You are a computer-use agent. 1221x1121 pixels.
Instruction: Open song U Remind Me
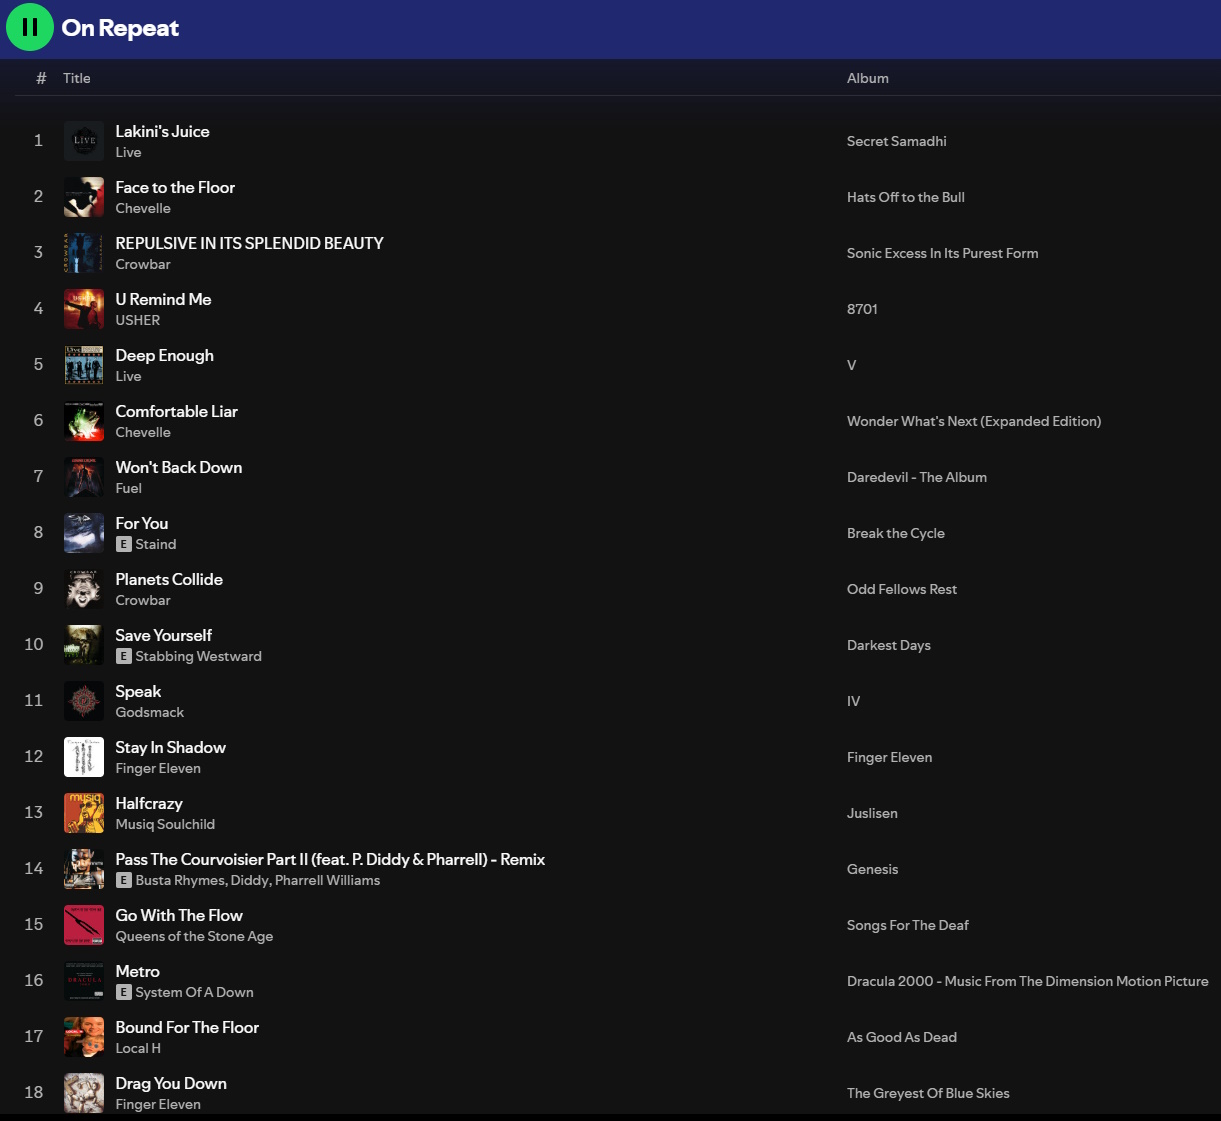click(163, 299)
